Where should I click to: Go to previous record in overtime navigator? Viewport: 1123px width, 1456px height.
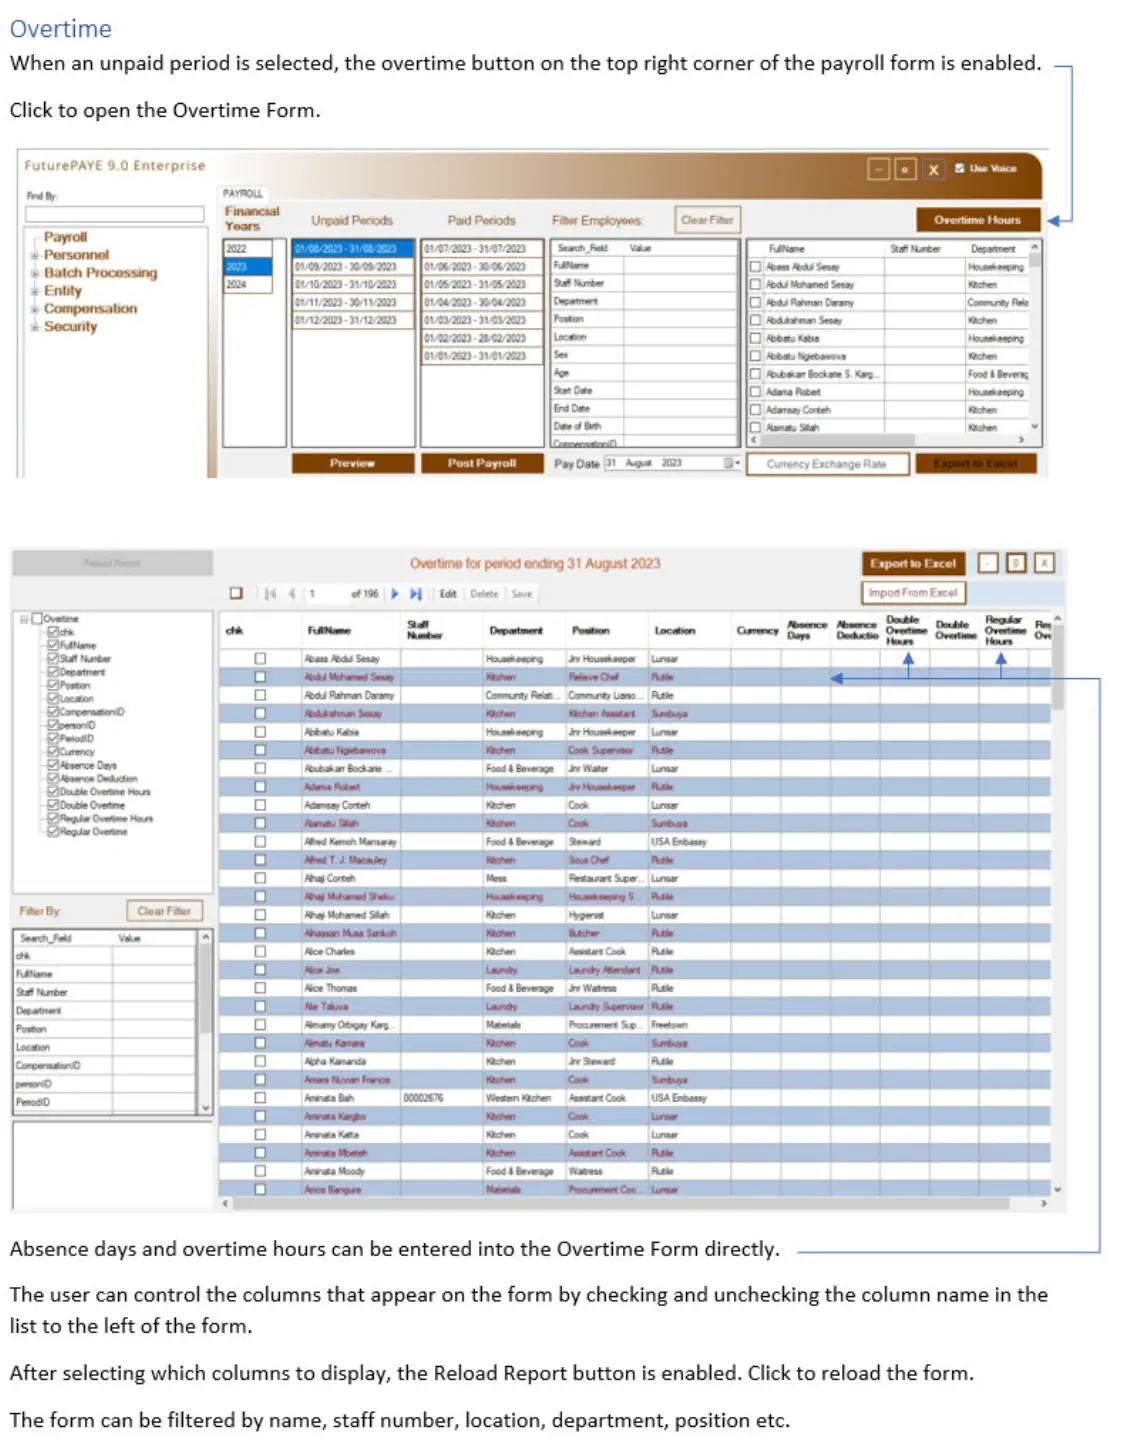click(x=292, y=594)
